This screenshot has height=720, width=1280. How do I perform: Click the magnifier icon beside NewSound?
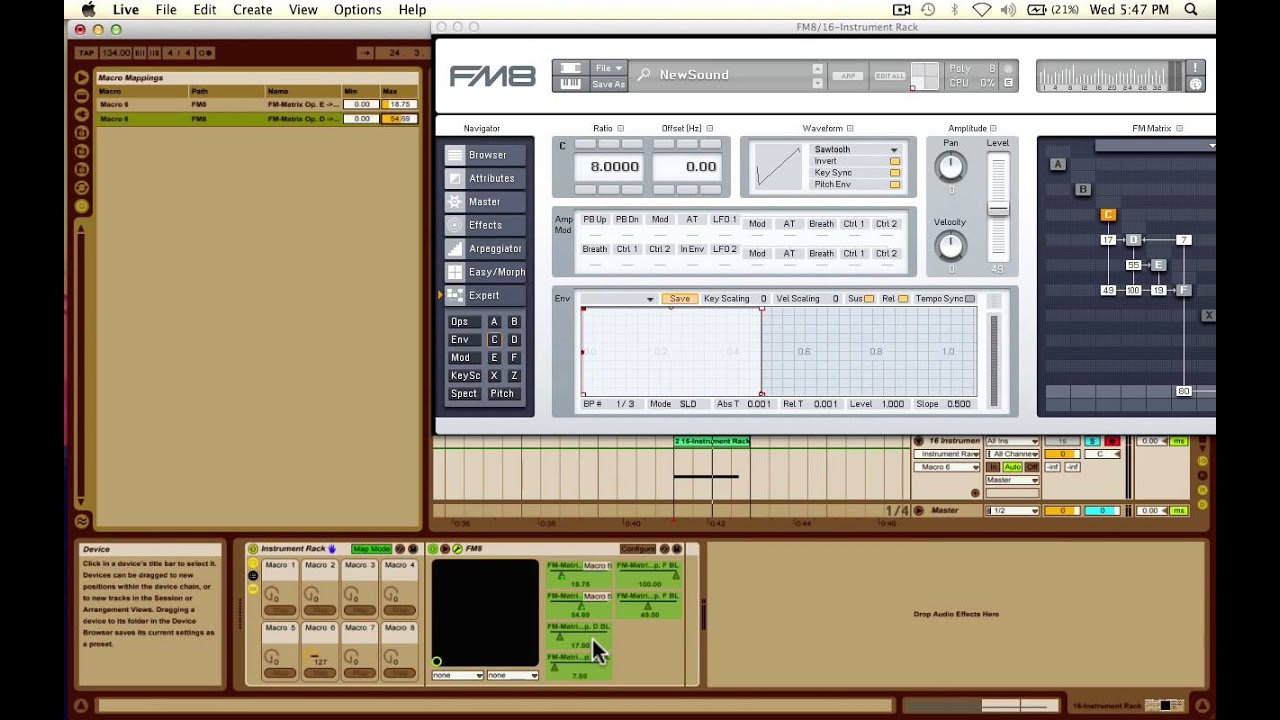coord(644,75)
